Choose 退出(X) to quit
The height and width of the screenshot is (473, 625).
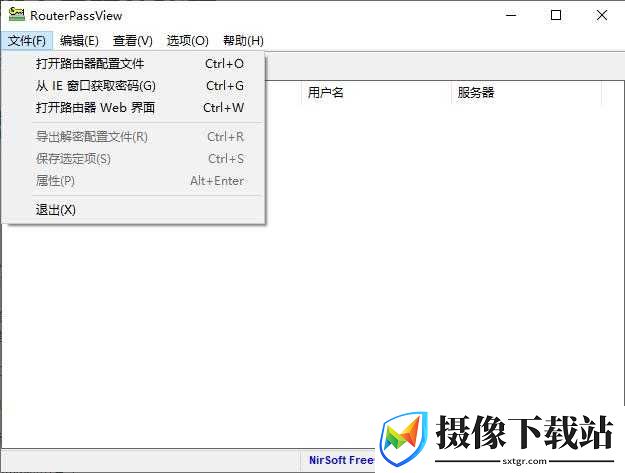[134, 210]
